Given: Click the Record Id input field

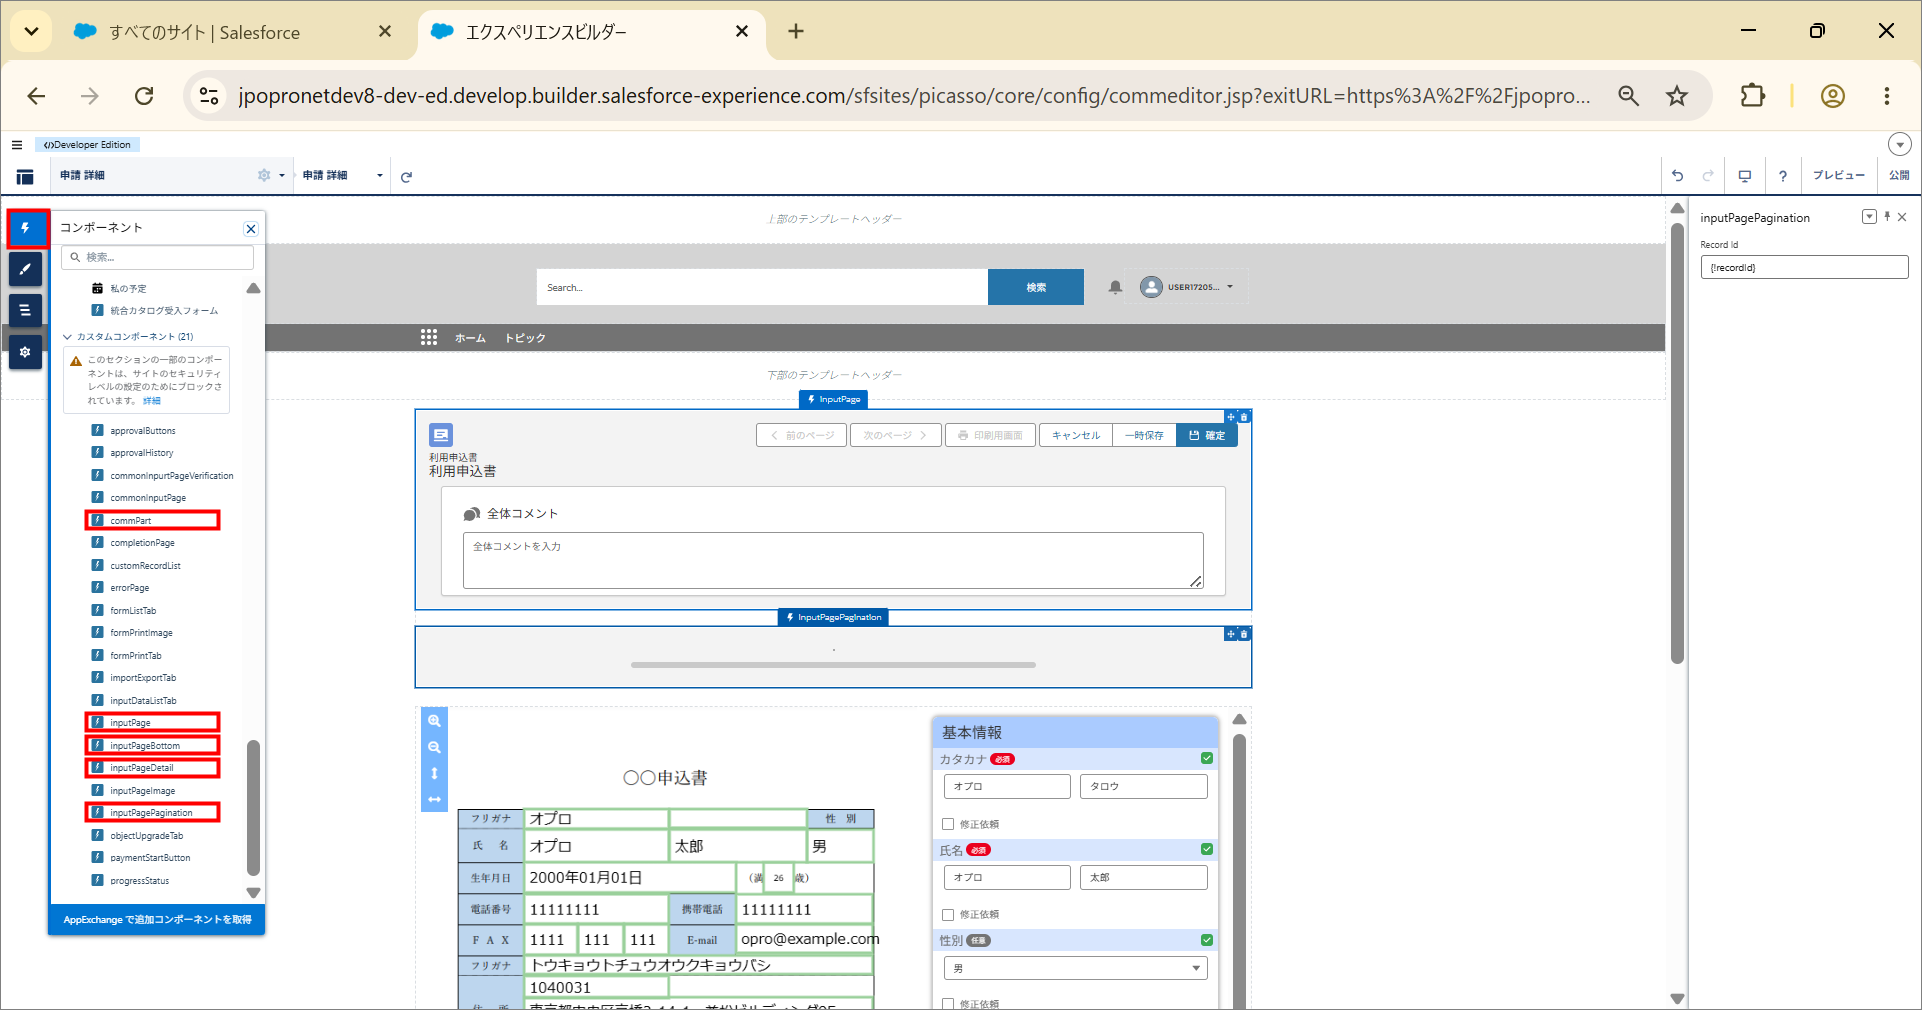Looking at the screenshot, I should 1804,267.
